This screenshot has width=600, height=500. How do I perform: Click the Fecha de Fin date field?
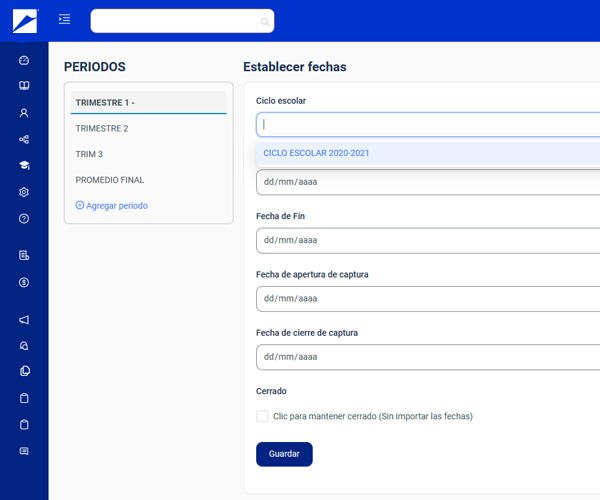[428, 241]
